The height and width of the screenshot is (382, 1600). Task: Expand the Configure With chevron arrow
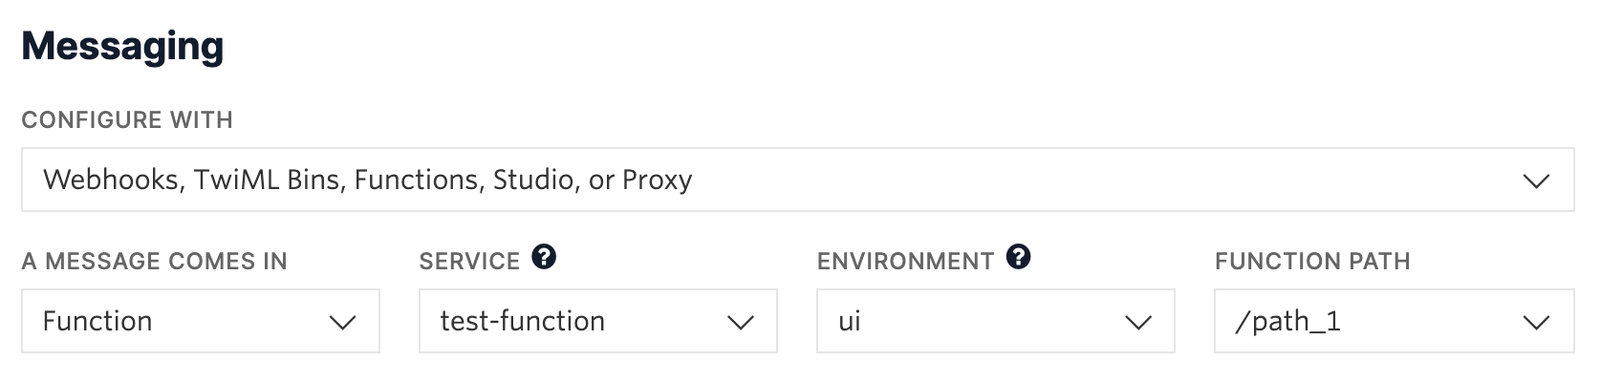point(1536,181)
